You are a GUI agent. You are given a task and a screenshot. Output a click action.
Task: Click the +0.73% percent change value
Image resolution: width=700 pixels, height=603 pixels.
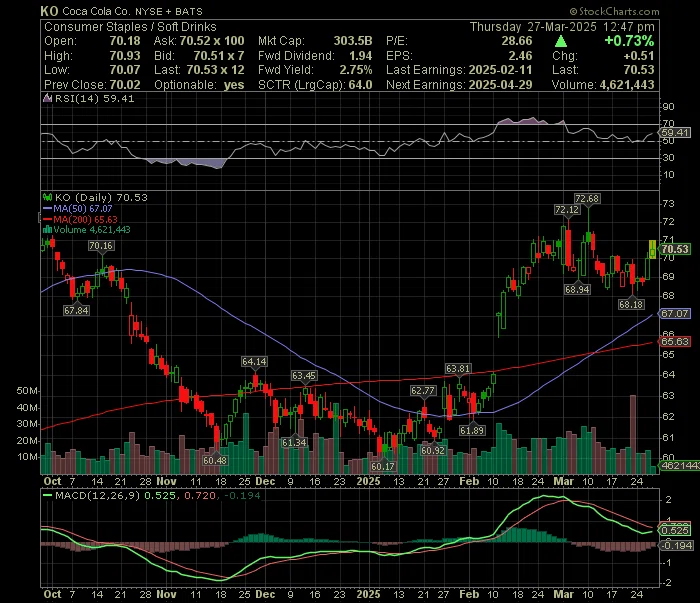pos(629,41)
